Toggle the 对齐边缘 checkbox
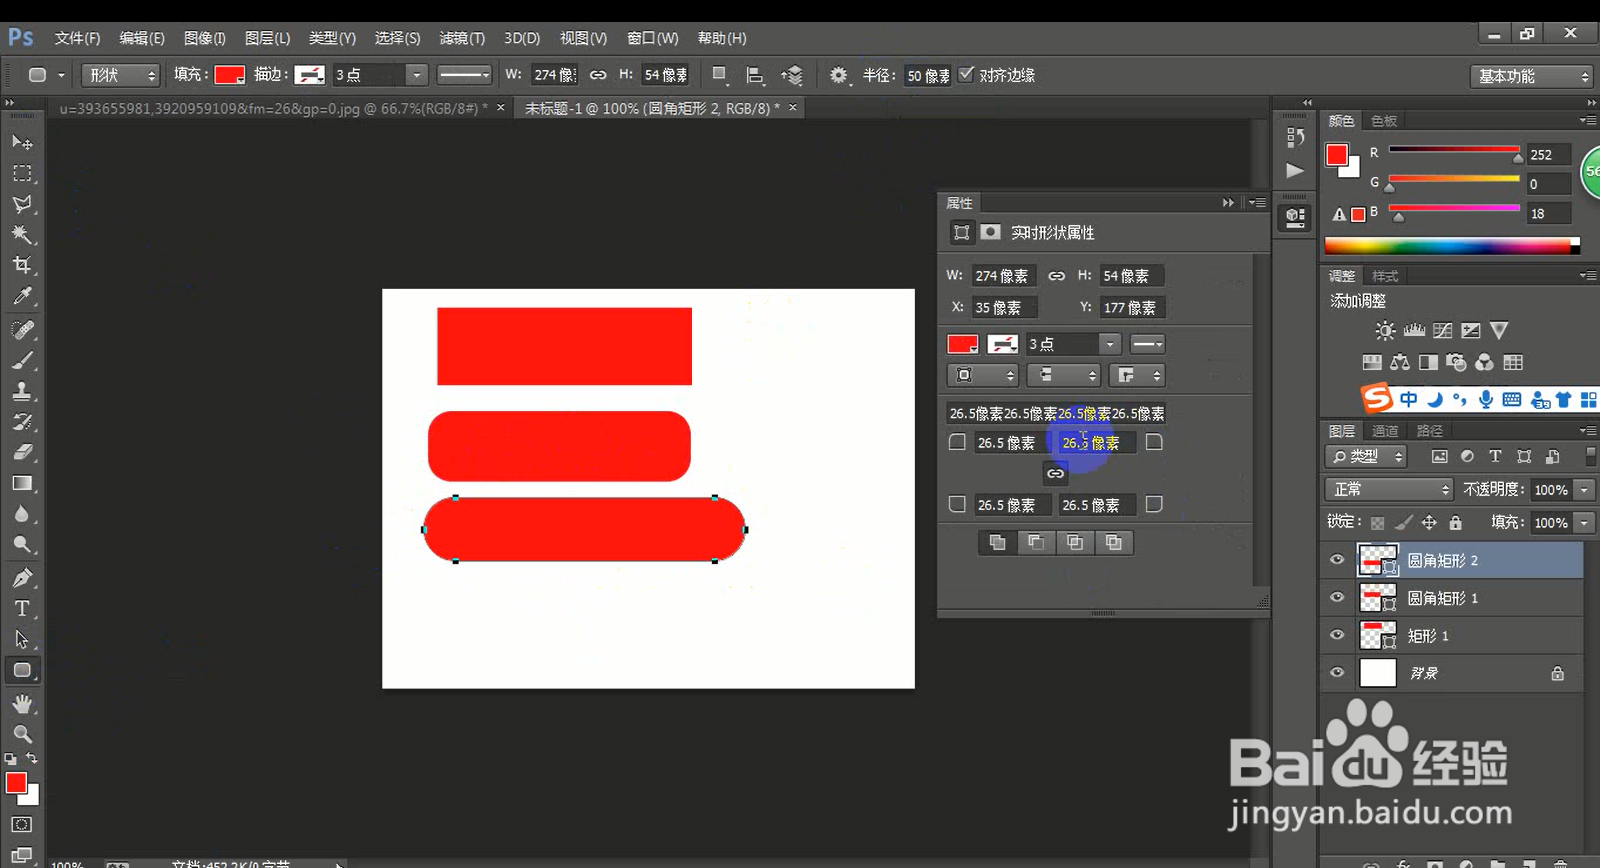Image resolution: width=1600 pixels, height=868 pixels. click(x=966, y=74)
